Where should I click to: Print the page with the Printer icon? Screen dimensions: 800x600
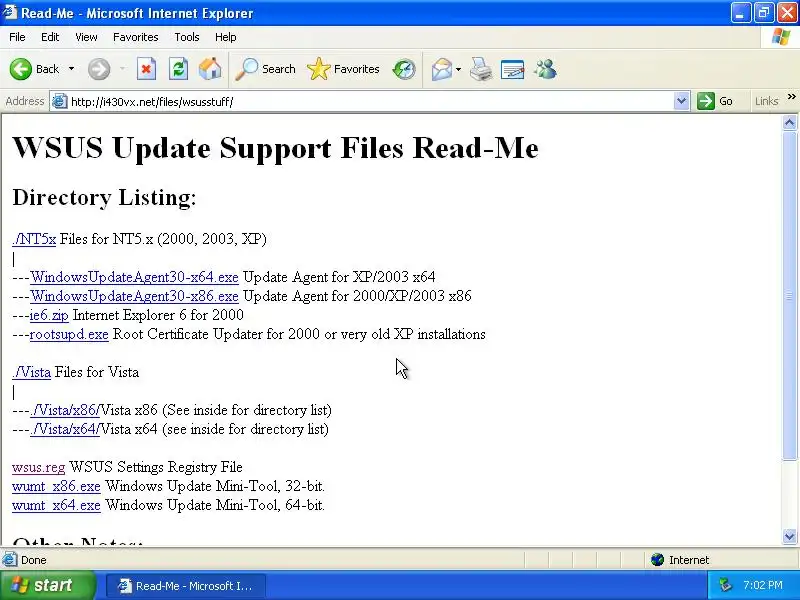[481, 69]
